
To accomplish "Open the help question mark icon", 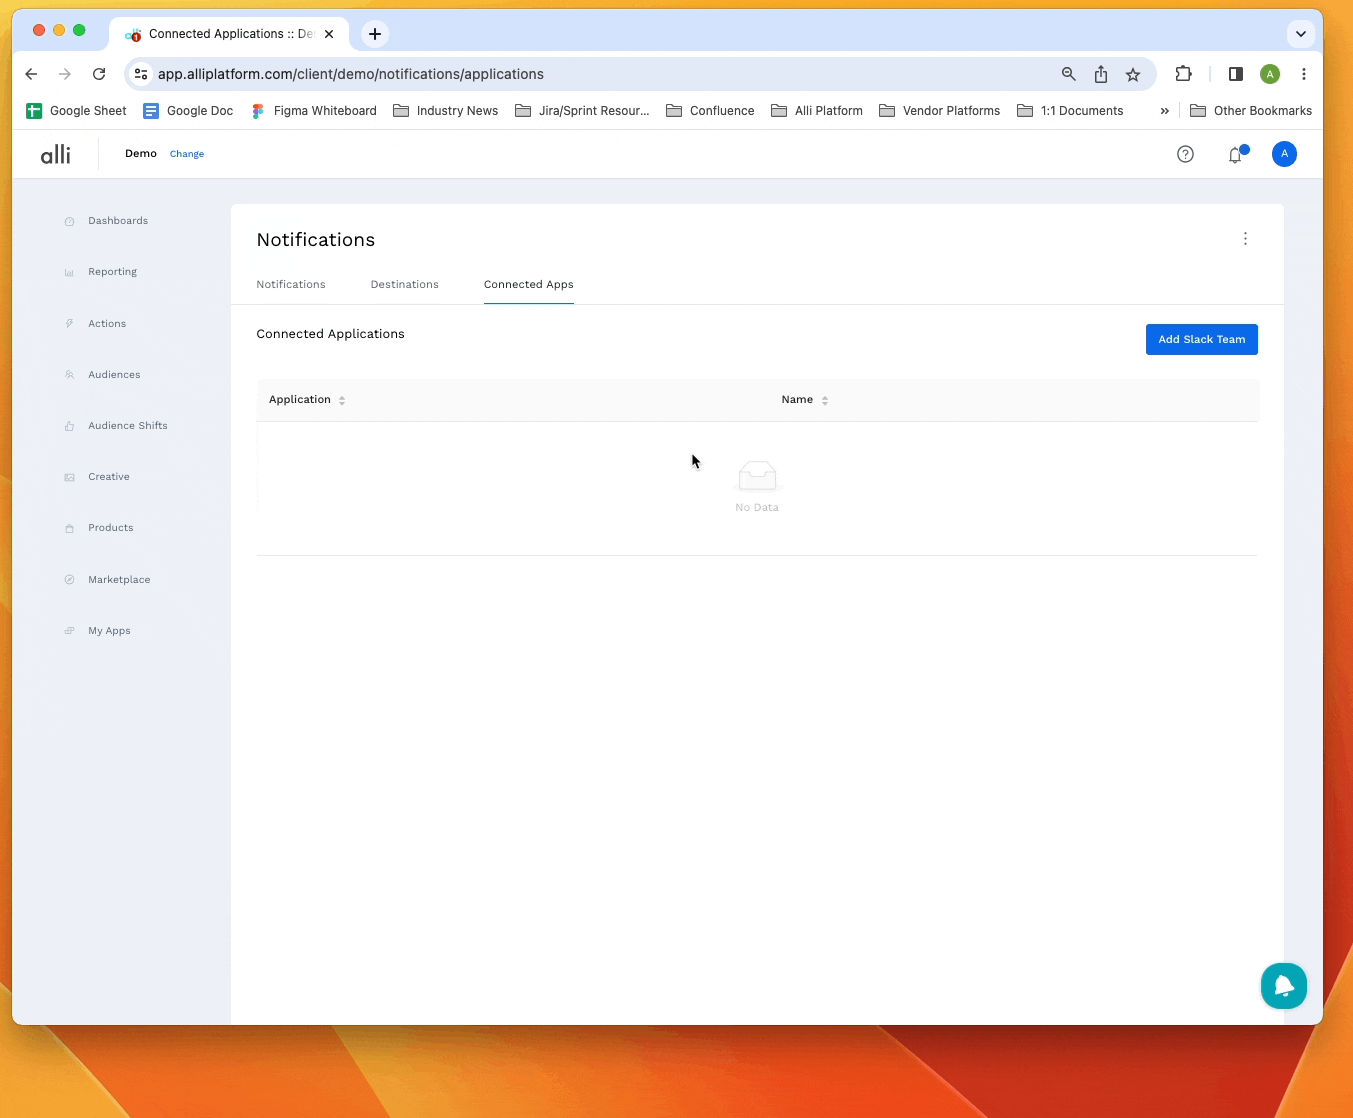I will click(x=1185, y=154).
